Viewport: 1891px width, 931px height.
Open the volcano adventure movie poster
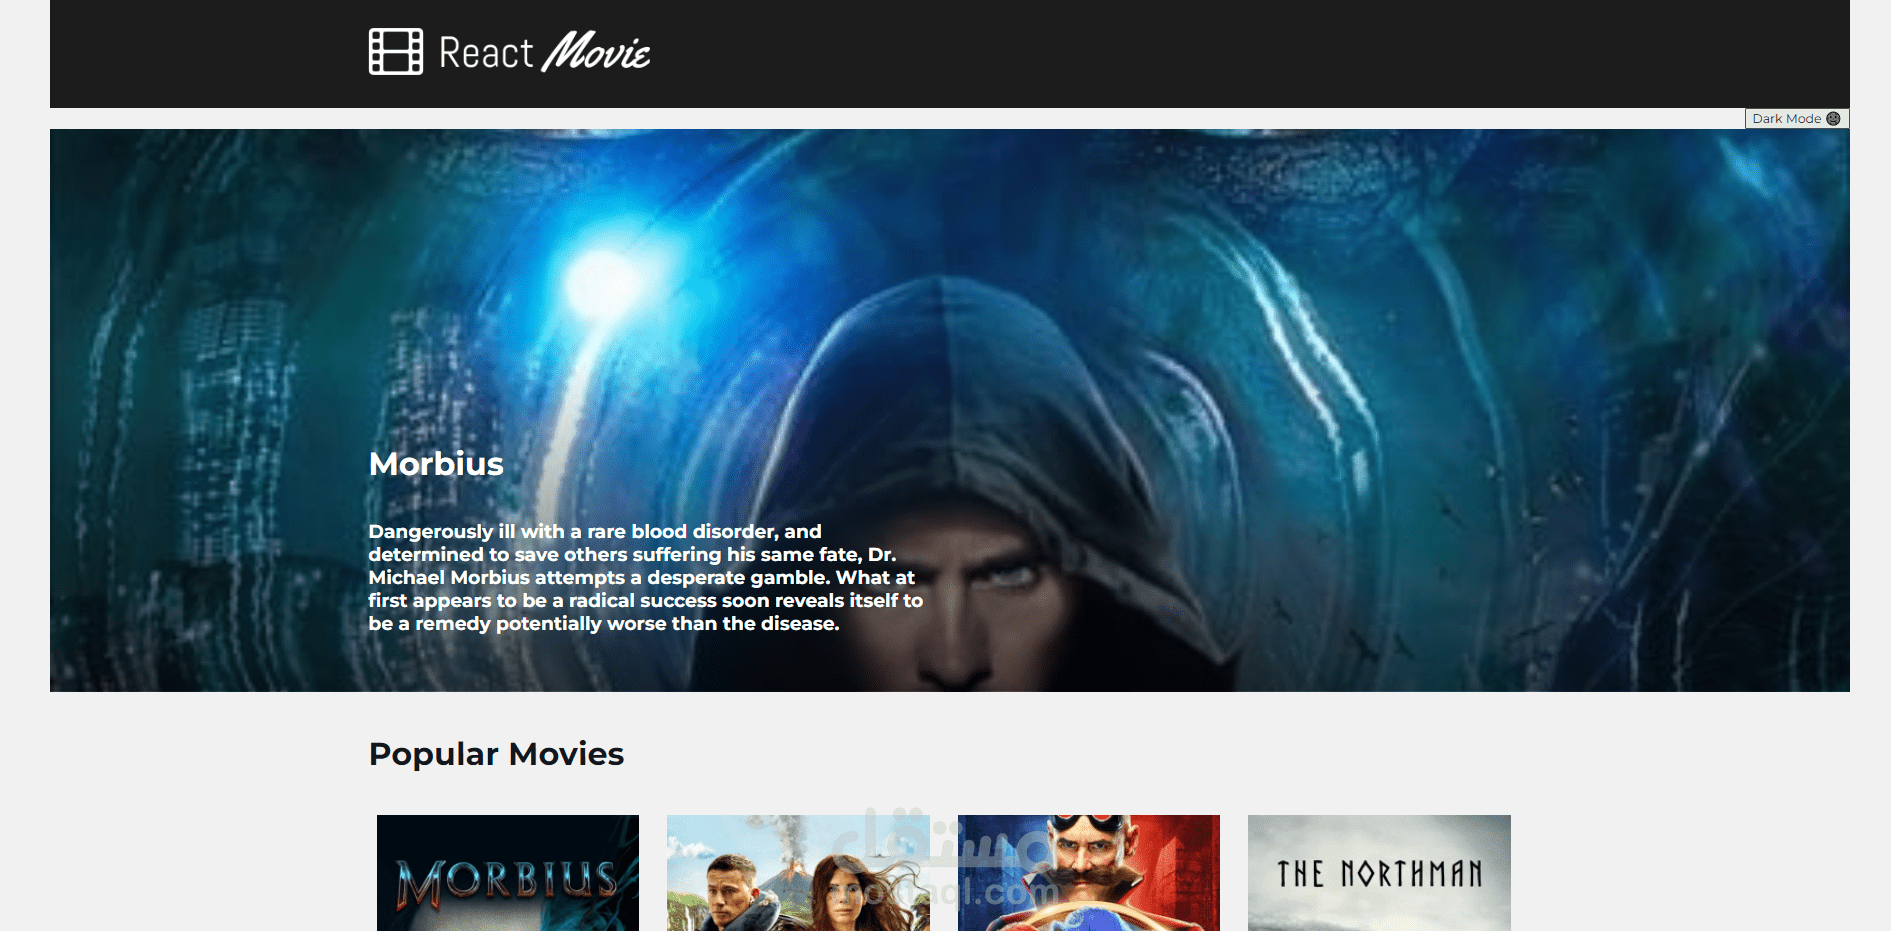pos(798,873)
